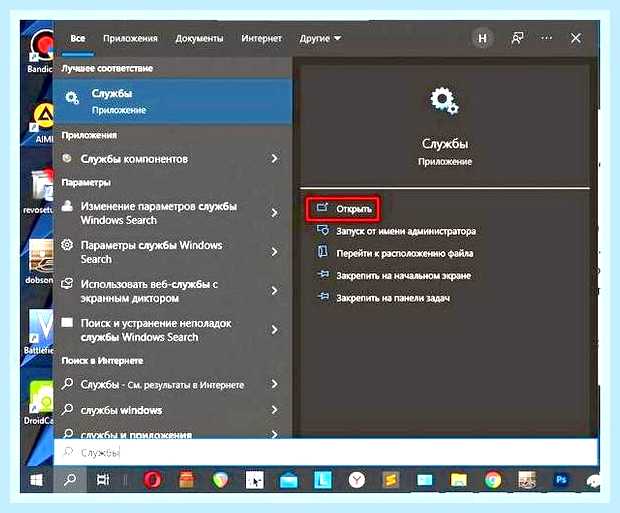This screenshot has width=620, height=513.
Task: Expand arrow for службы windows suggestion
Action: coord(274,410)
